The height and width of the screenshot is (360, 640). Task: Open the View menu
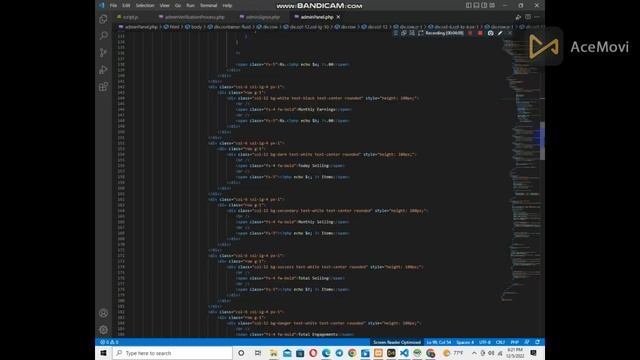coord(164,6)
